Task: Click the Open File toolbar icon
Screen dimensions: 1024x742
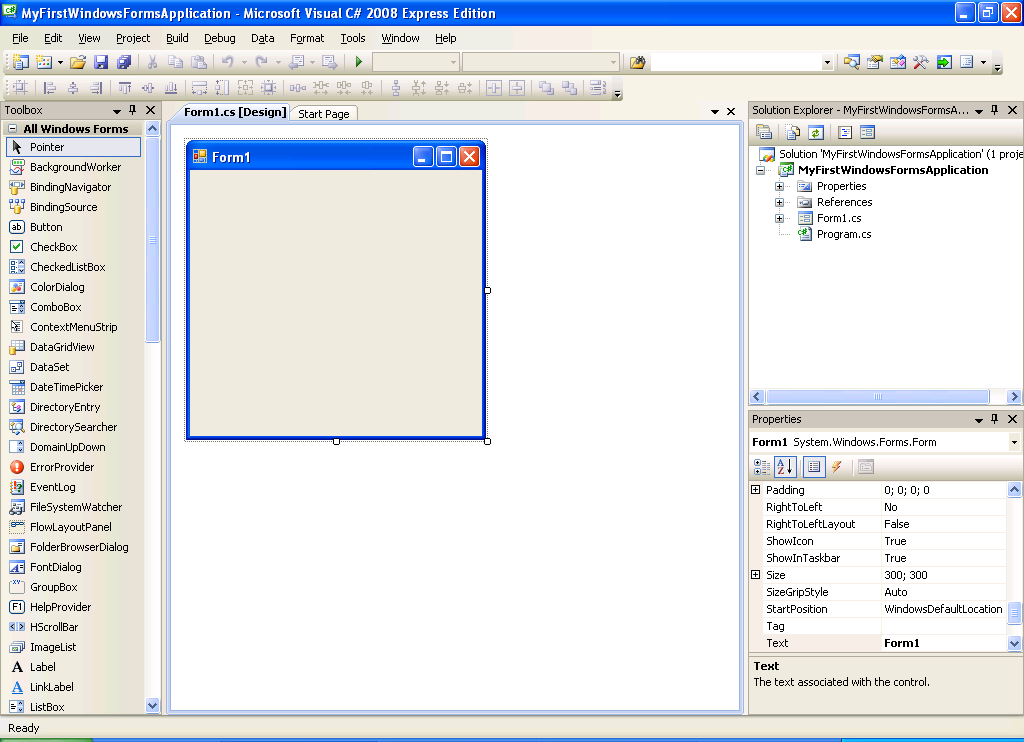Action: click(x=78, y=62)
